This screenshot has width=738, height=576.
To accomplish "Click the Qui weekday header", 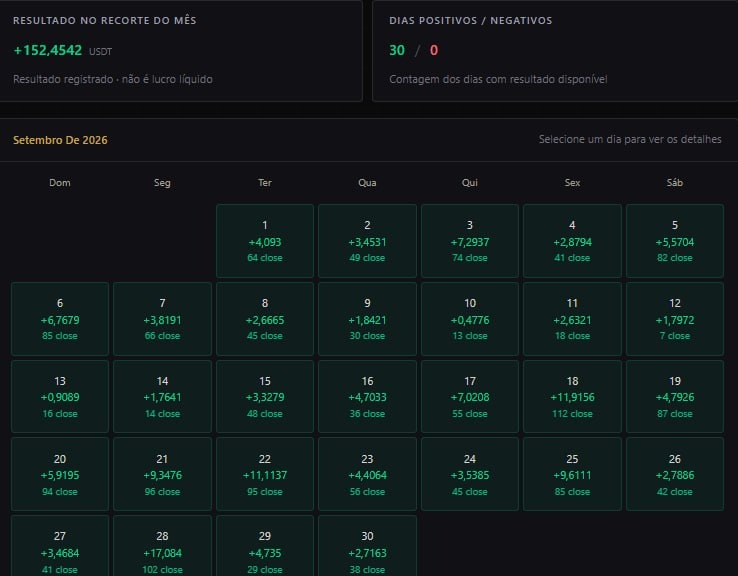I will pos(470,183).
